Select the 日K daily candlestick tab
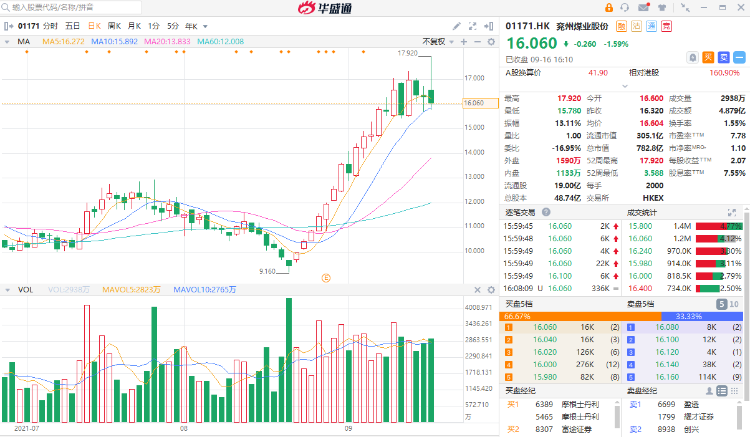Screen dimensions: 750x437 click(x=94, y=26)
